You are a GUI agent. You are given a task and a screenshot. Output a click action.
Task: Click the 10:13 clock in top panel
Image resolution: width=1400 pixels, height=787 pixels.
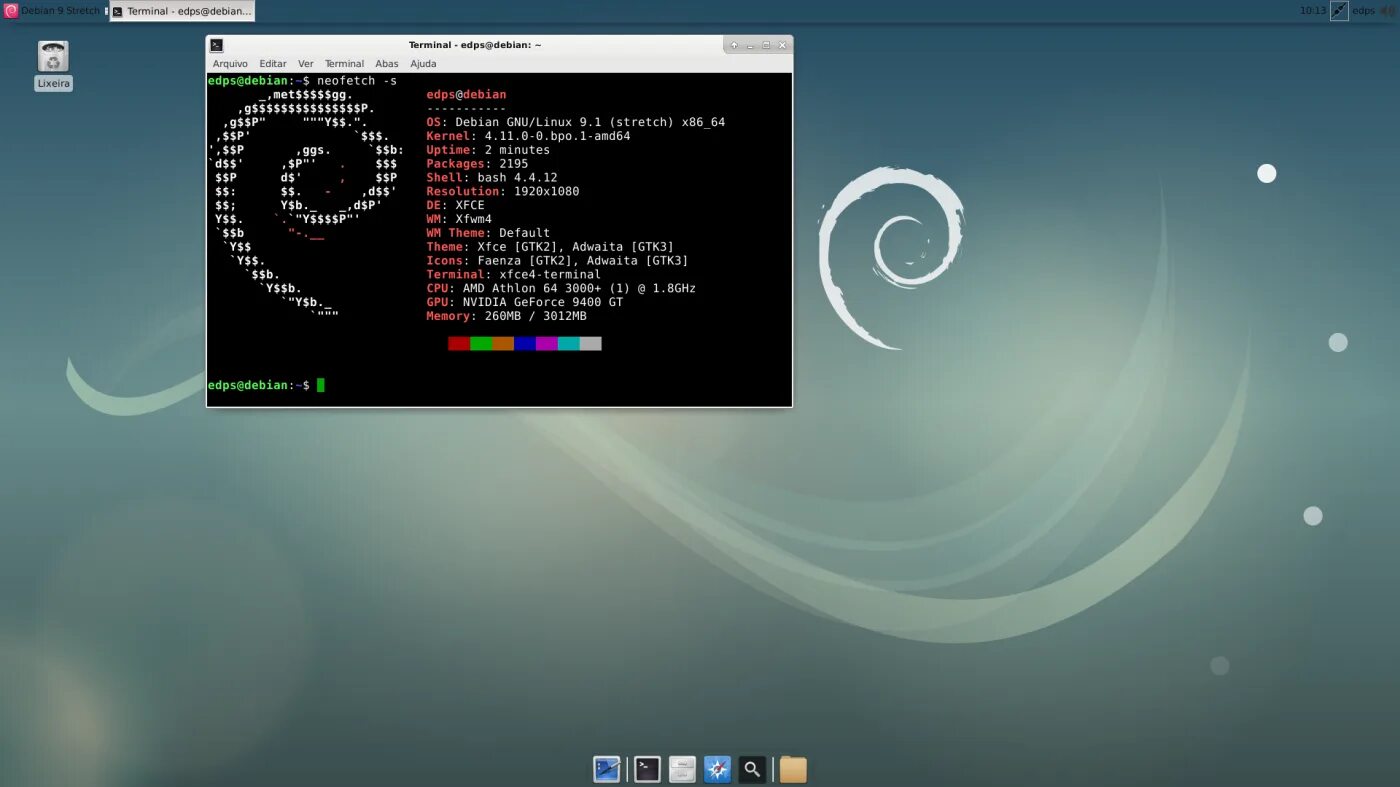[x=1312, y=11]
